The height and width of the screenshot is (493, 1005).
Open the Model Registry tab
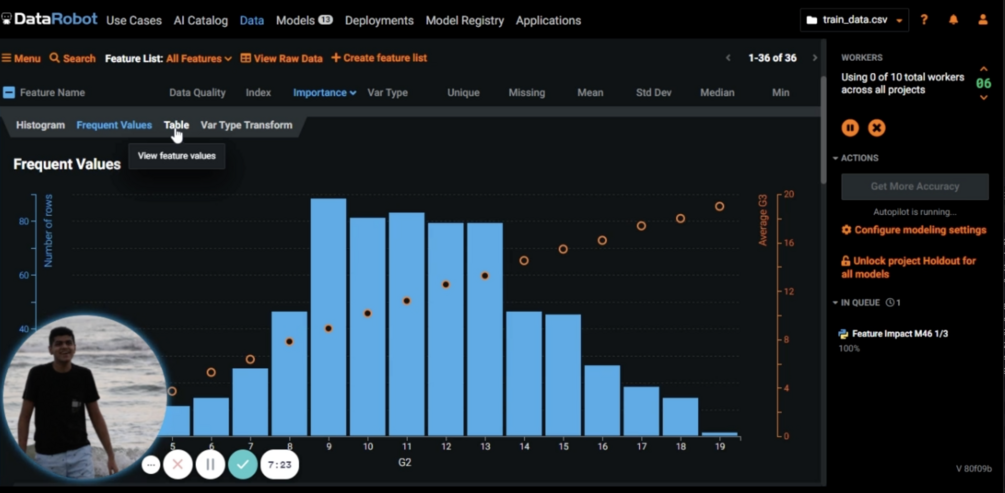click(x=465, y=21)
